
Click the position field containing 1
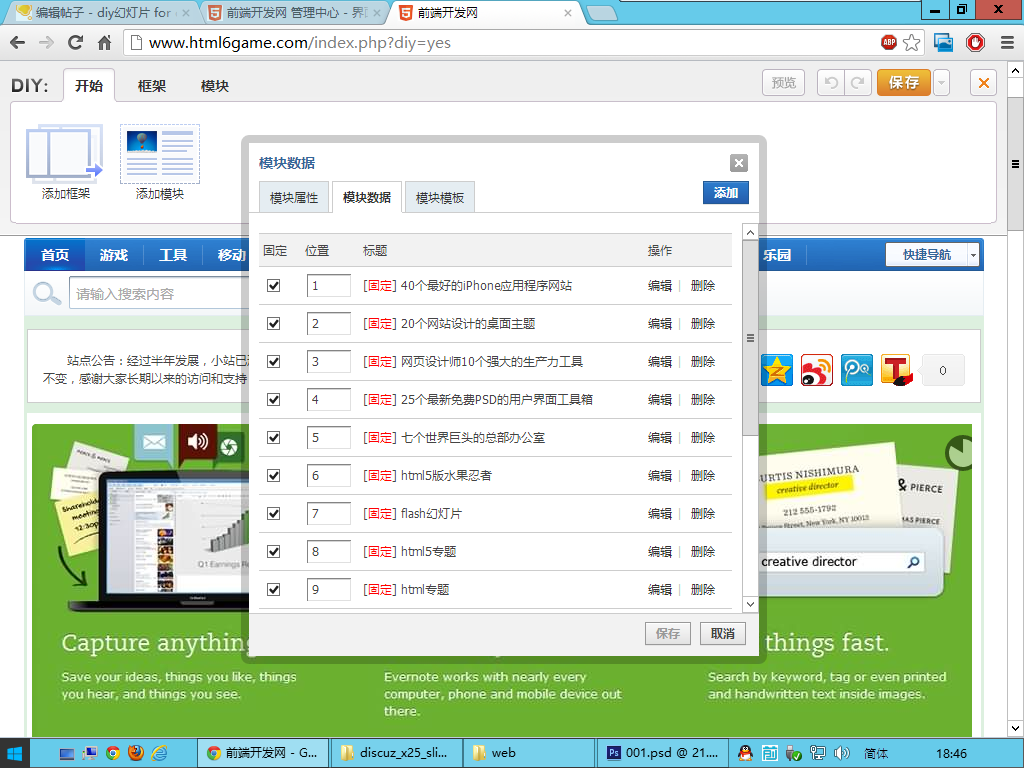point(328,285)
